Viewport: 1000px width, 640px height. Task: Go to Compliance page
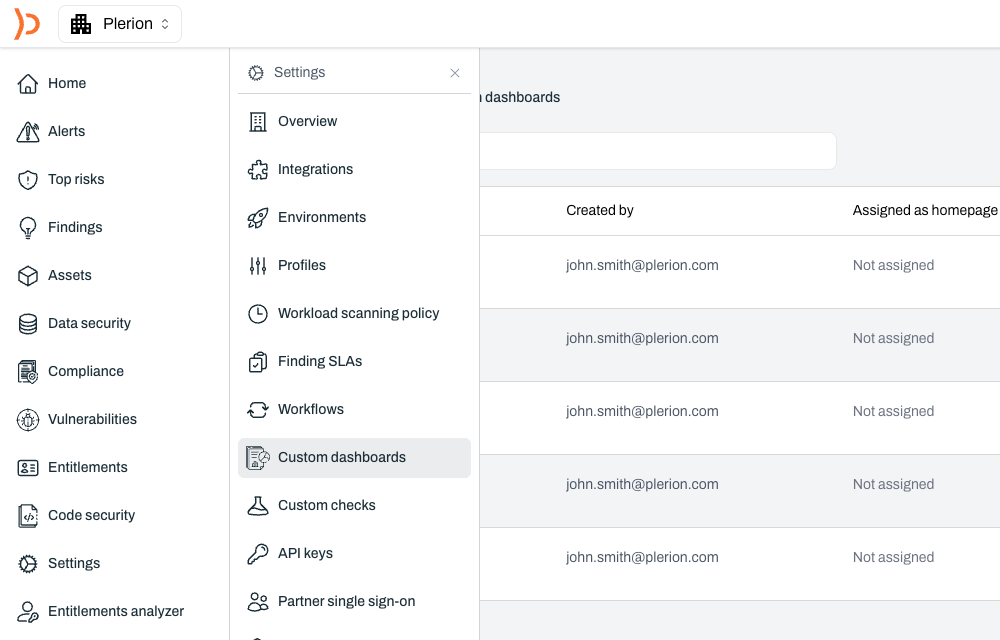pyautogui.click(x=85, y=372)
